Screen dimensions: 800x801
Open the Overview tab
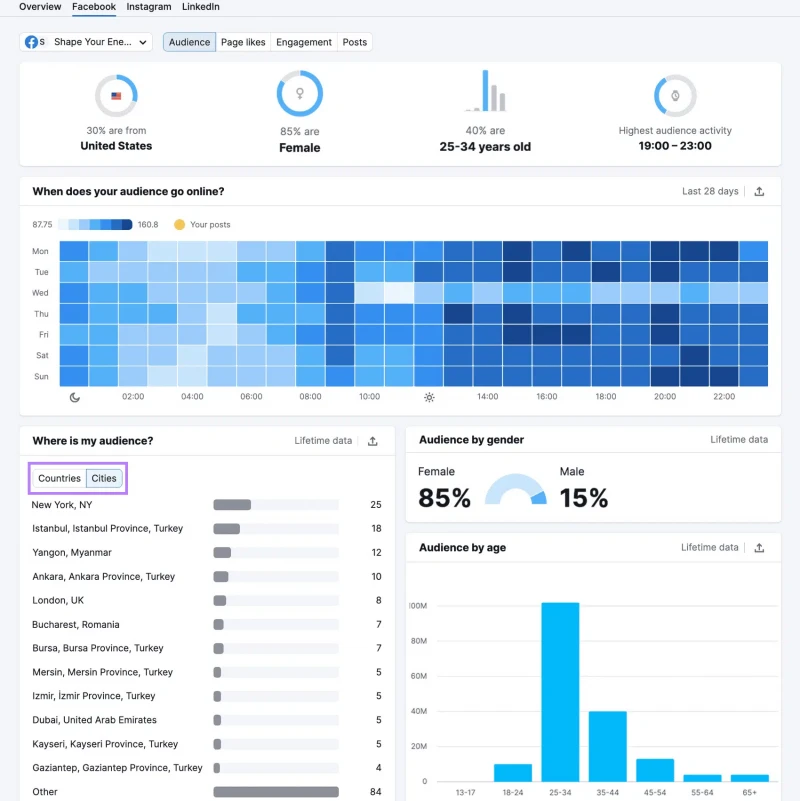coord(40,7)
